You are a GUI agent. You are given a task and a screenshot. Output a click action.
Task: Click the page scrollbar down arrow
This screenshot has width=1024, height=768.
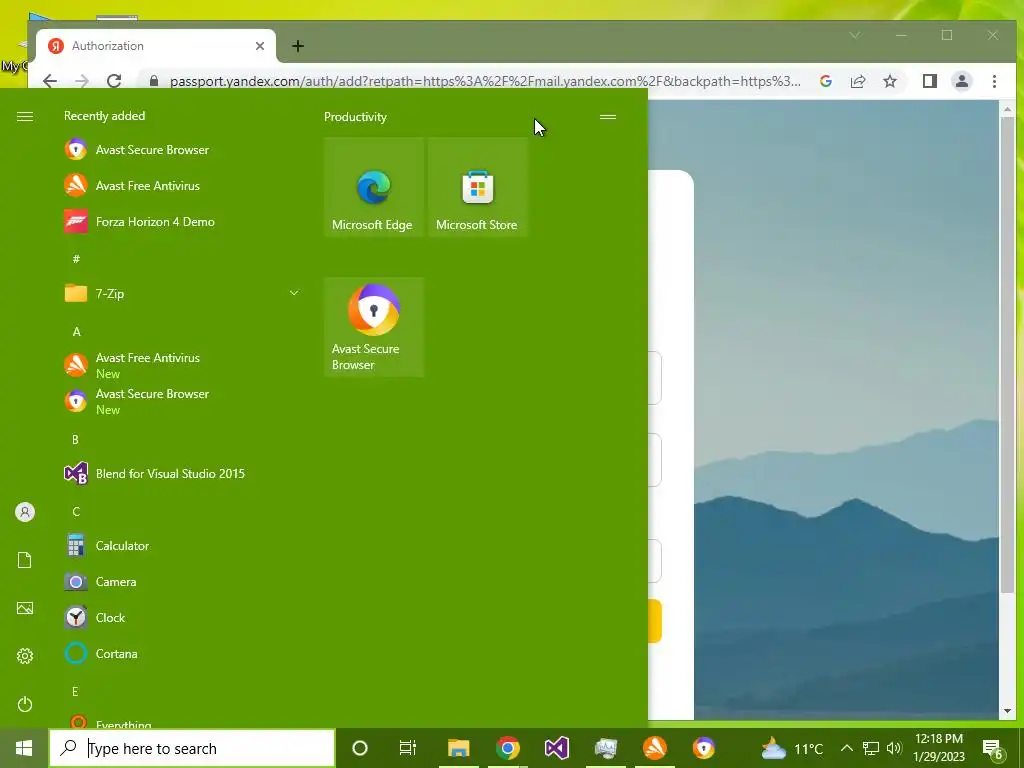pos(1008,711)
